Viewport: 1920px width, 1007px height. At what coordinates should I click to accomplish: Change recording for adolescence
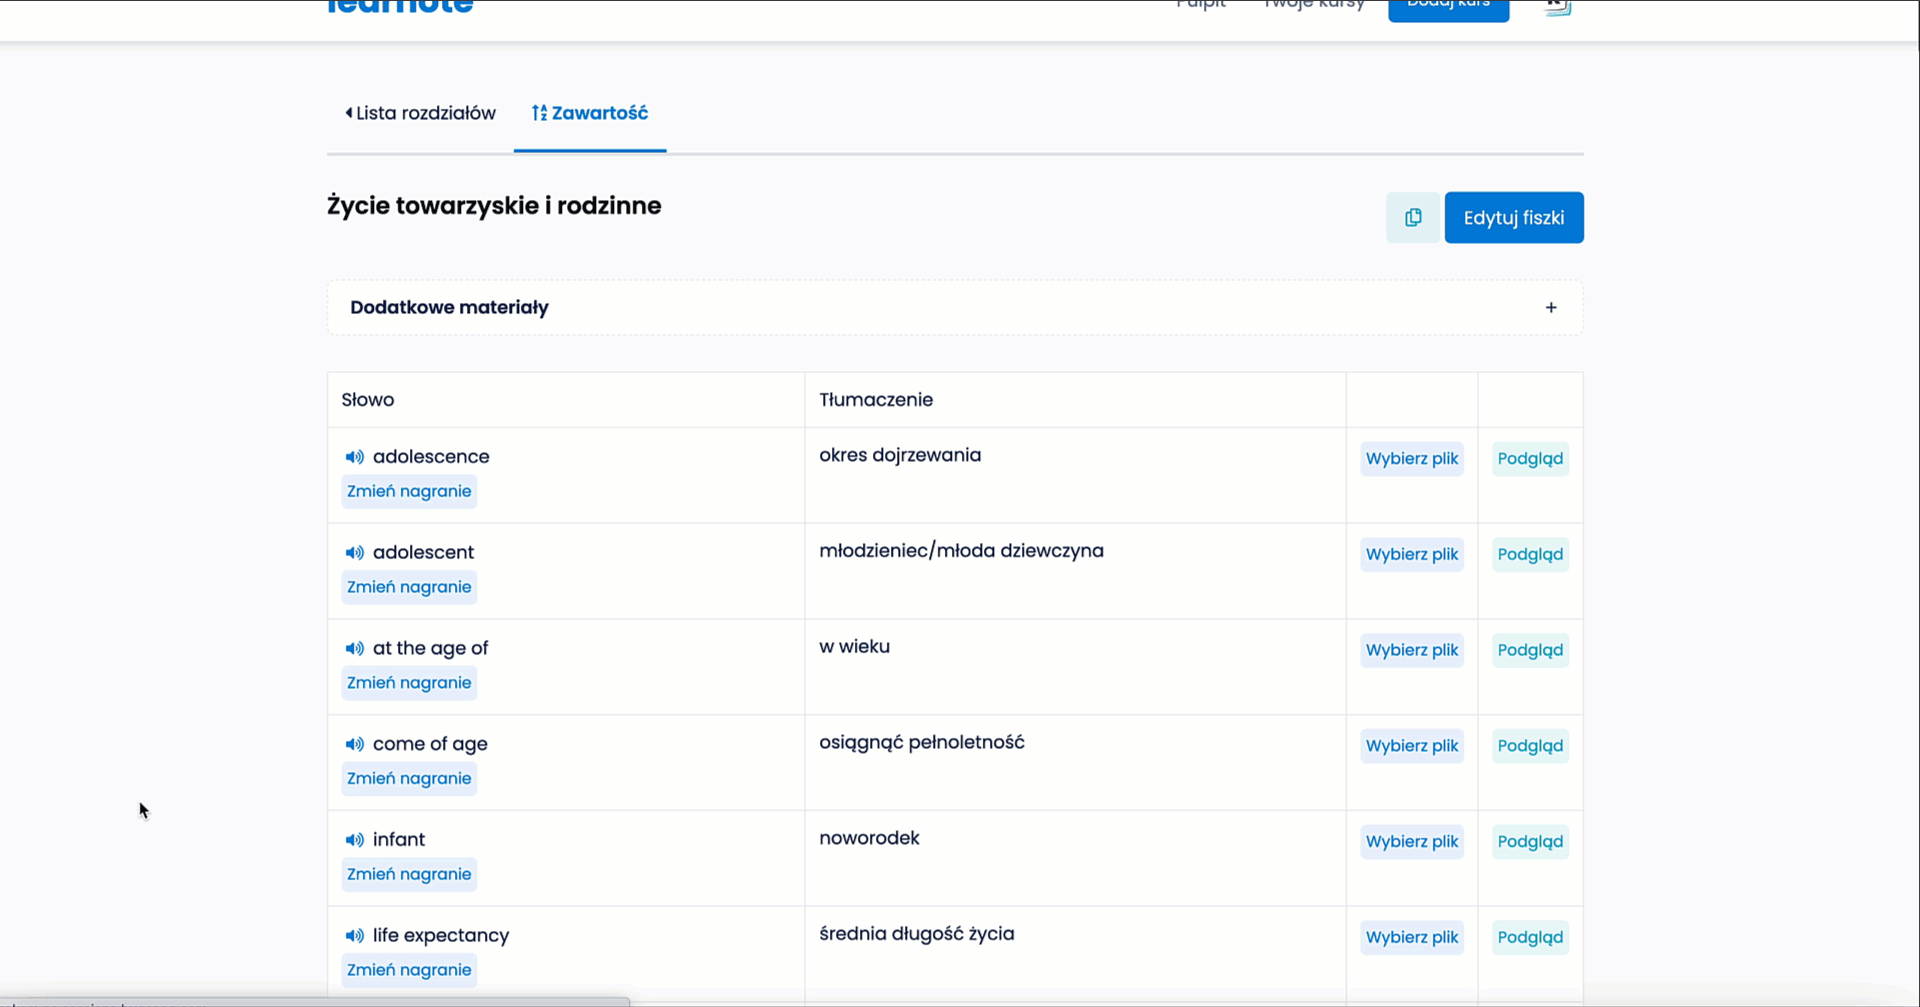[409, 491]
